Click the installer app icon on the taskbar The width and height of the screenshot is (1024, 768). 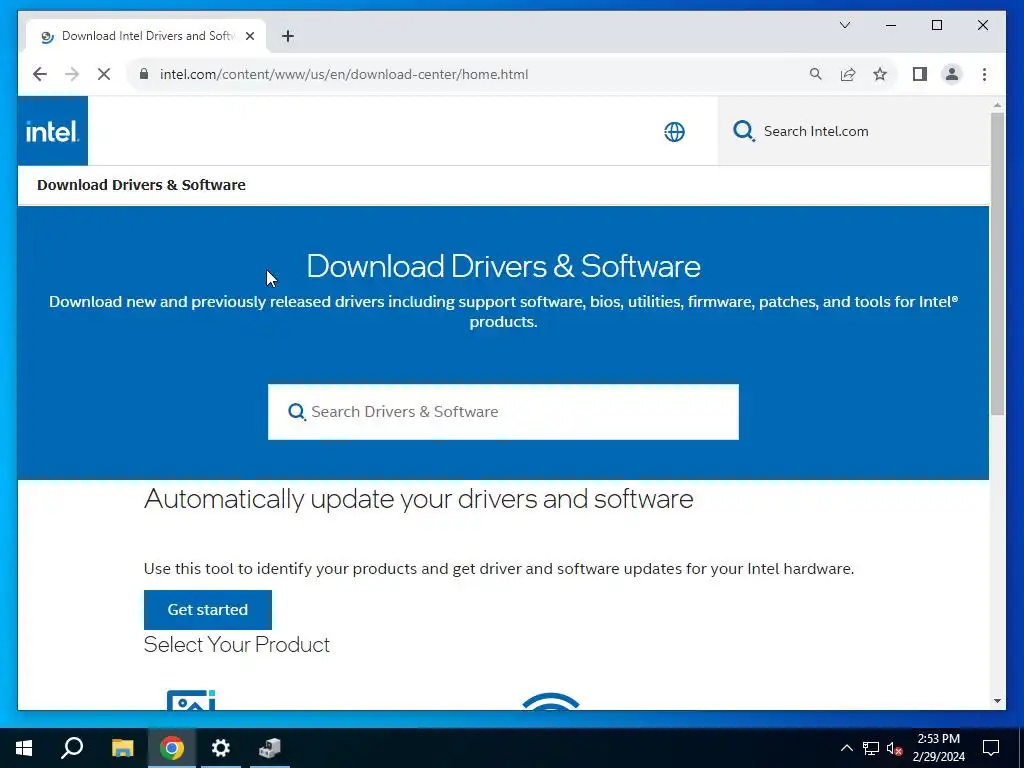click(269, 748)
